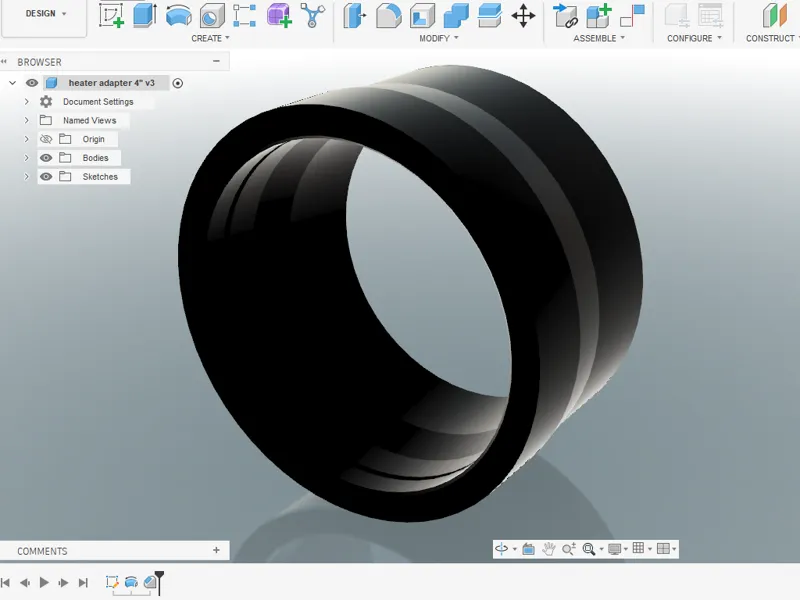Select the Extrude tool

144,15
